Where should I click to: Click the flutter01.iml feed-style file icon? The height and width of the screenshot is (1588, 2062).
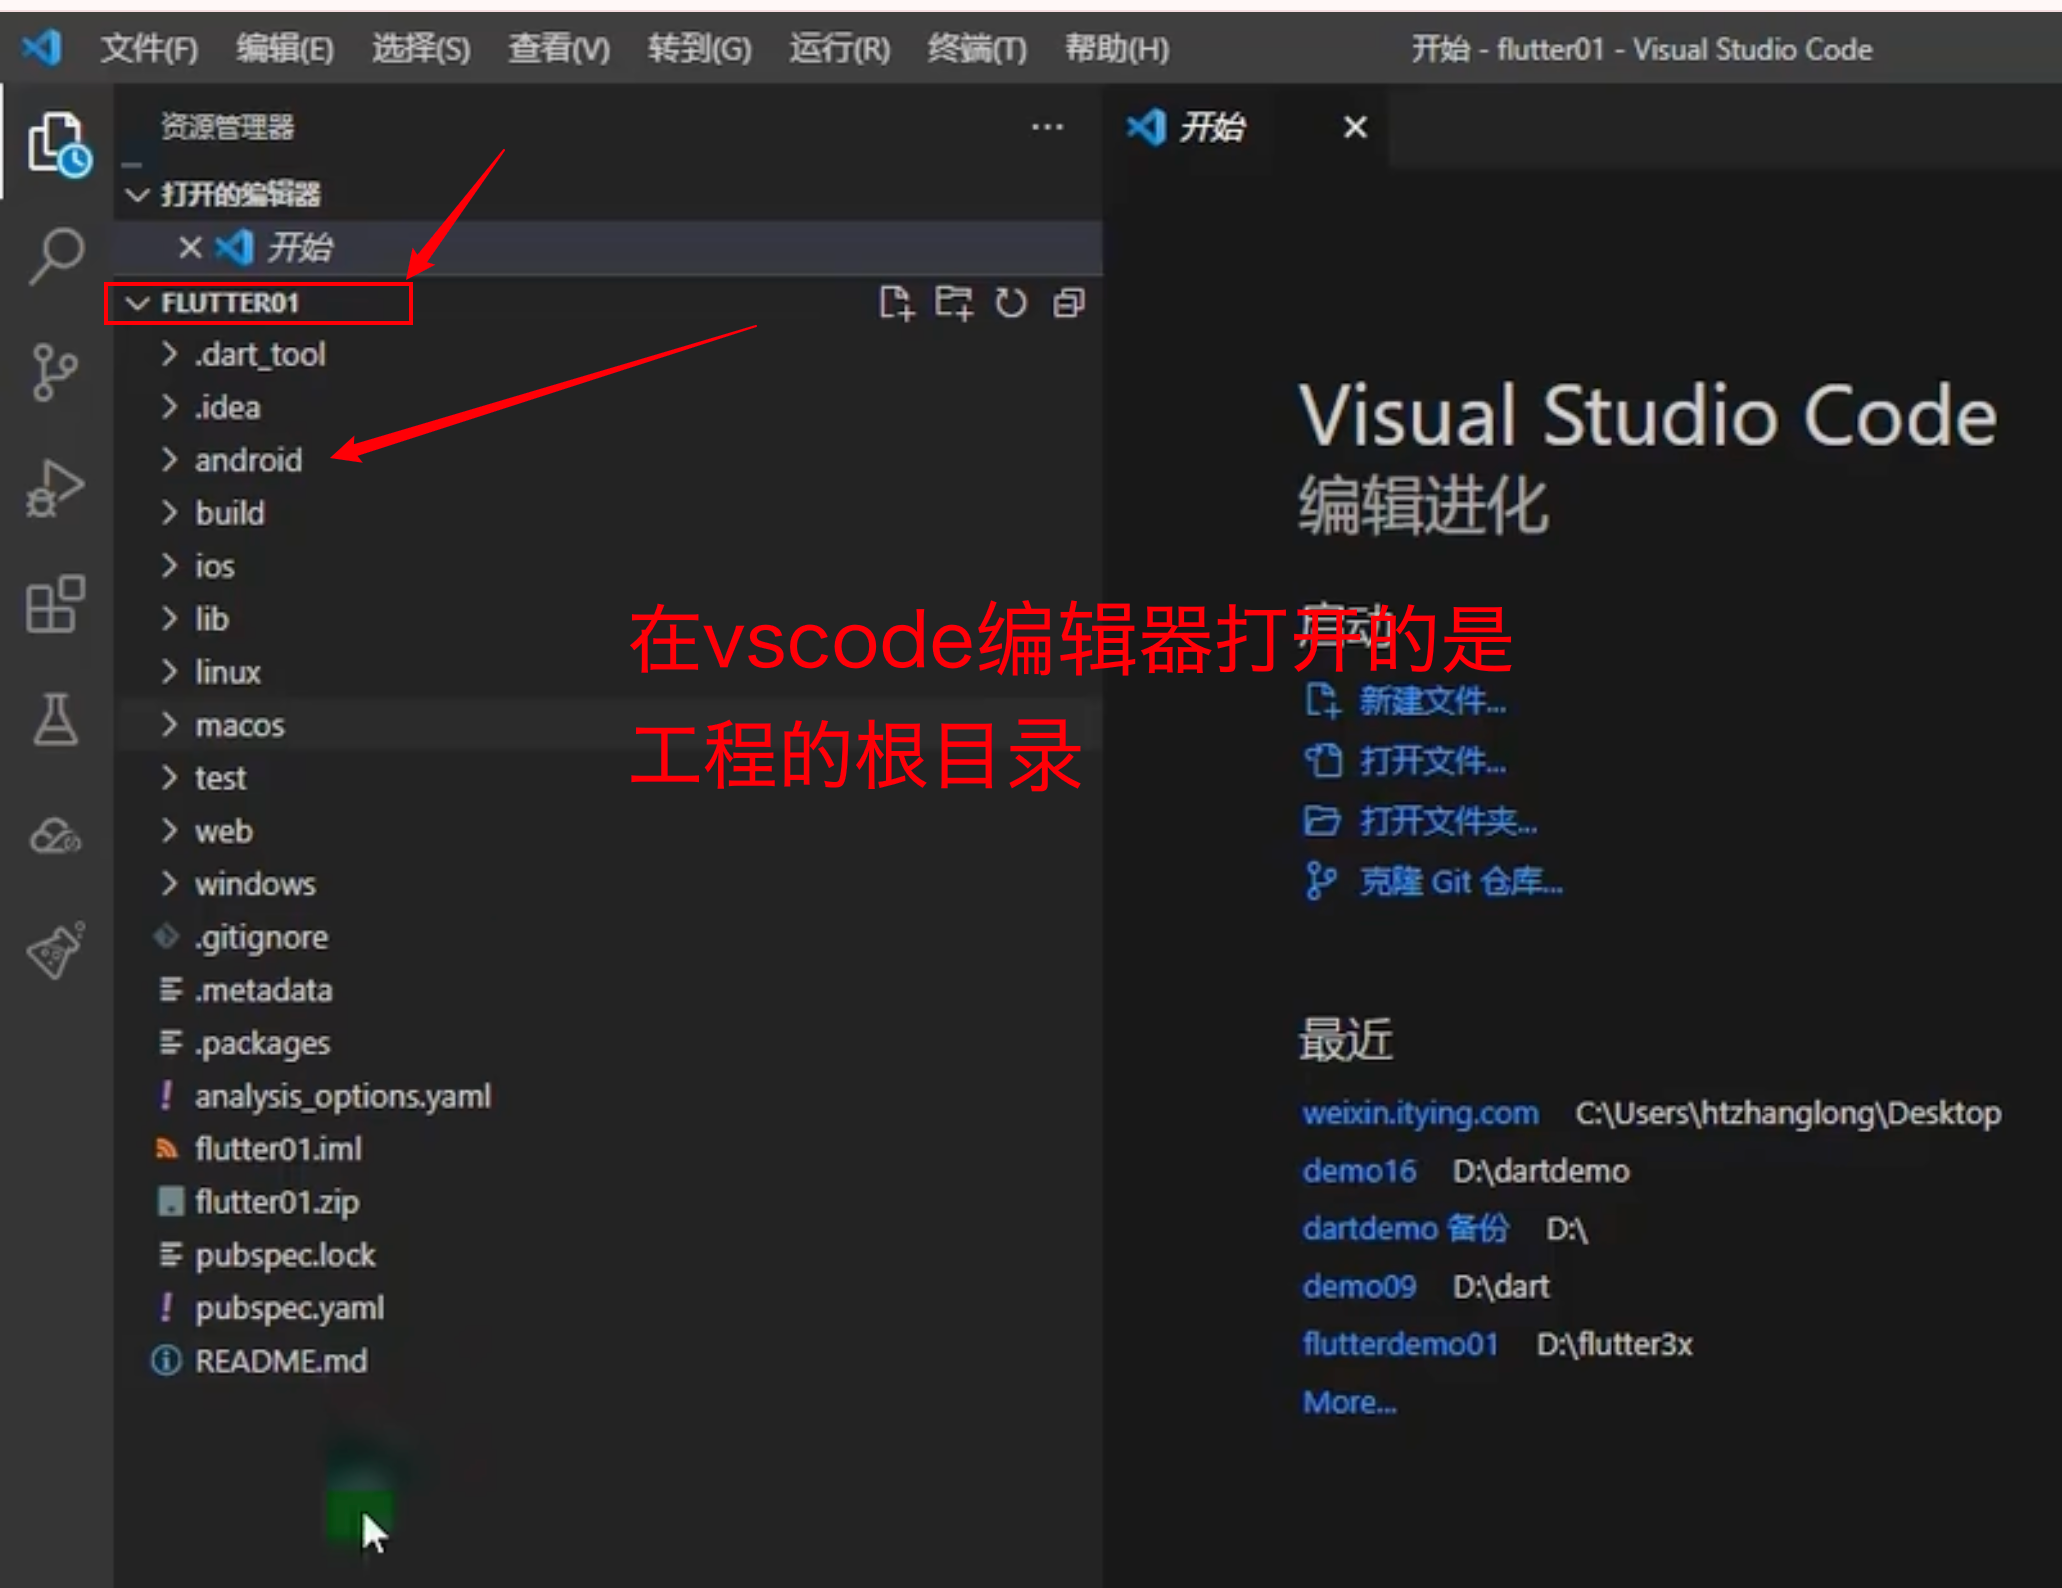[x=167, y=1148]
